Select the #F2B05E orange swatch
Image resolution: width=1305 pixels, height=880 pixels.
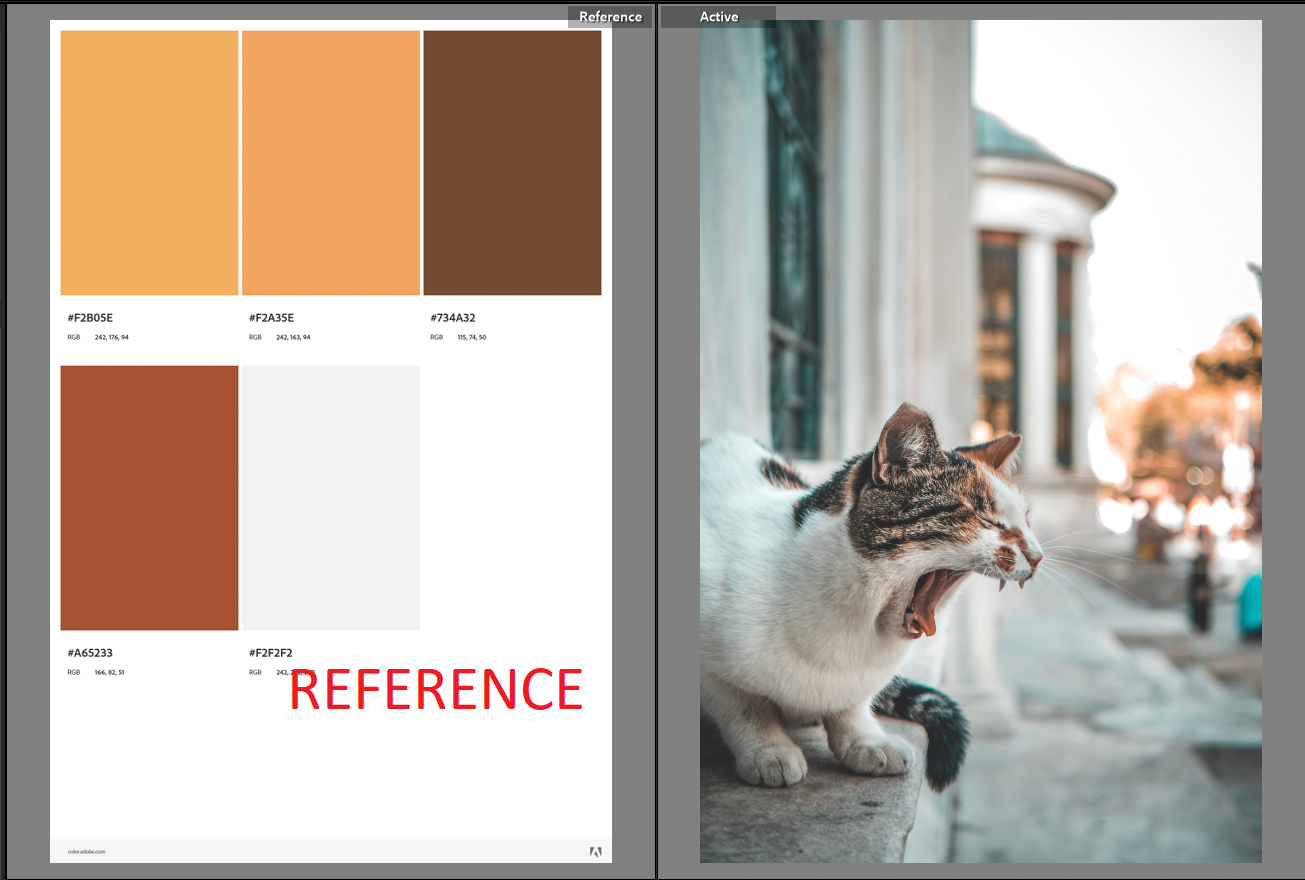coord(148,160)
